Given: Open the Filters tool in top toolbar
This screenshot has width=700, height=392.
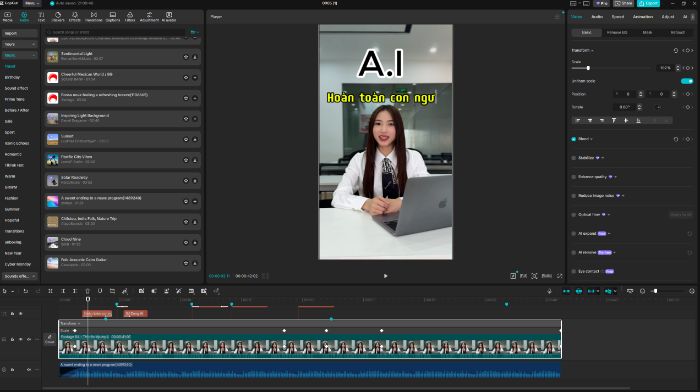Looking at the screenshot, I should (x=130, y=17).
